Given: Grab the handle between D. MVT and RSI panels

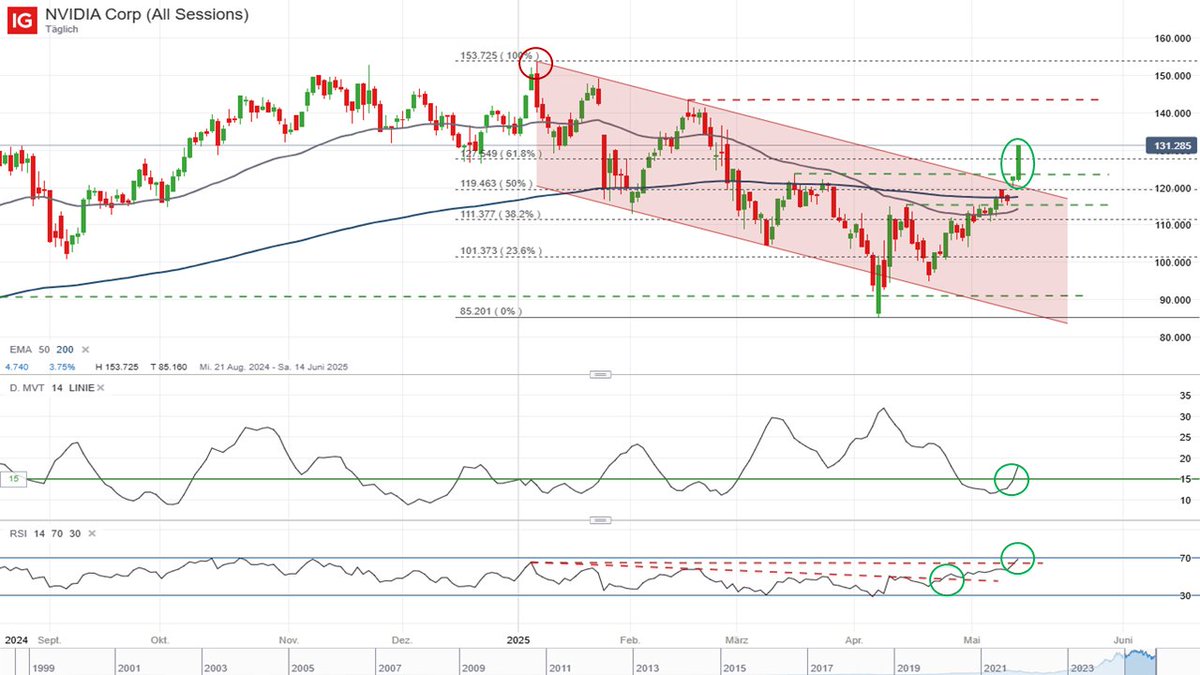Looking at the screenshot, I should pos(600,520).
